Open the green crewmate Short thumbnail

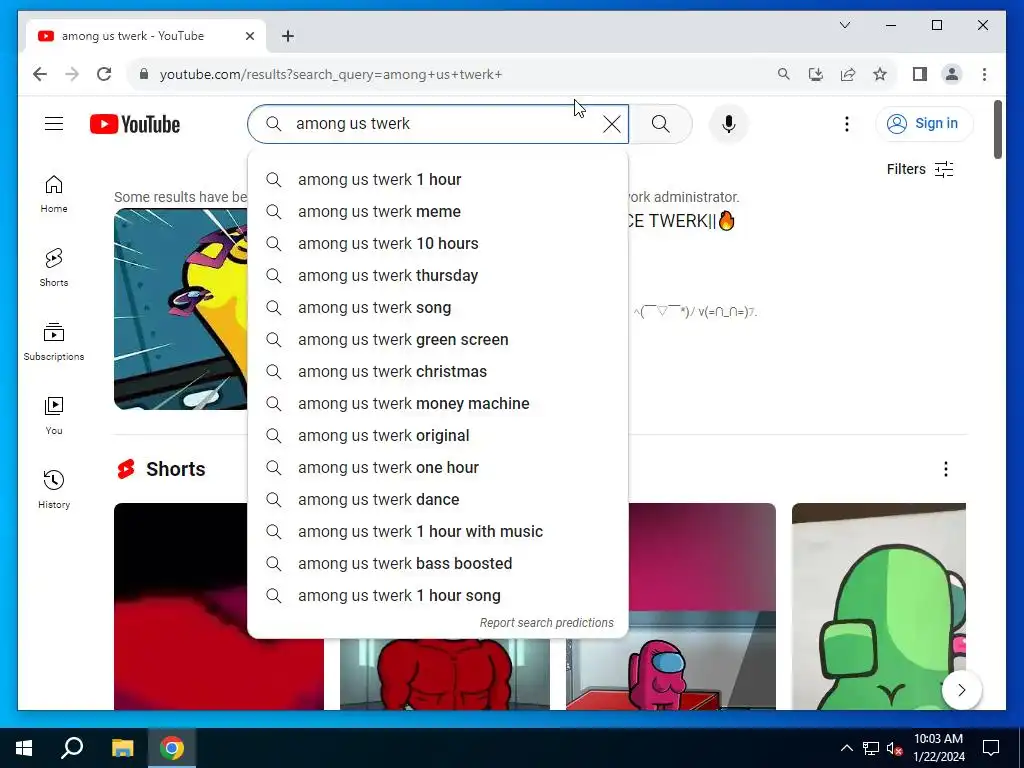point(878,606)
